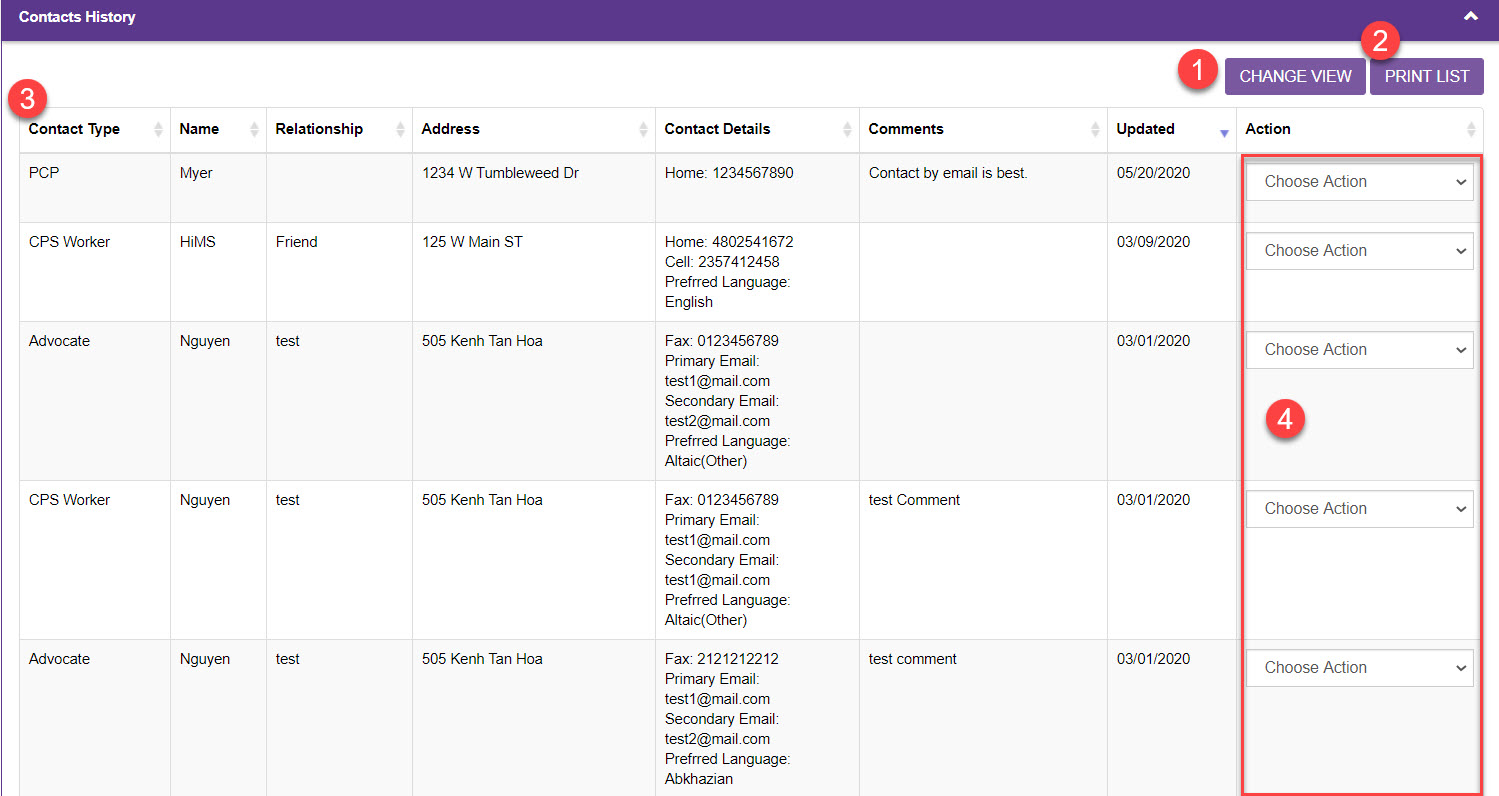Click the name Myer
The image size is (1499, 796).
click(196, 173)
